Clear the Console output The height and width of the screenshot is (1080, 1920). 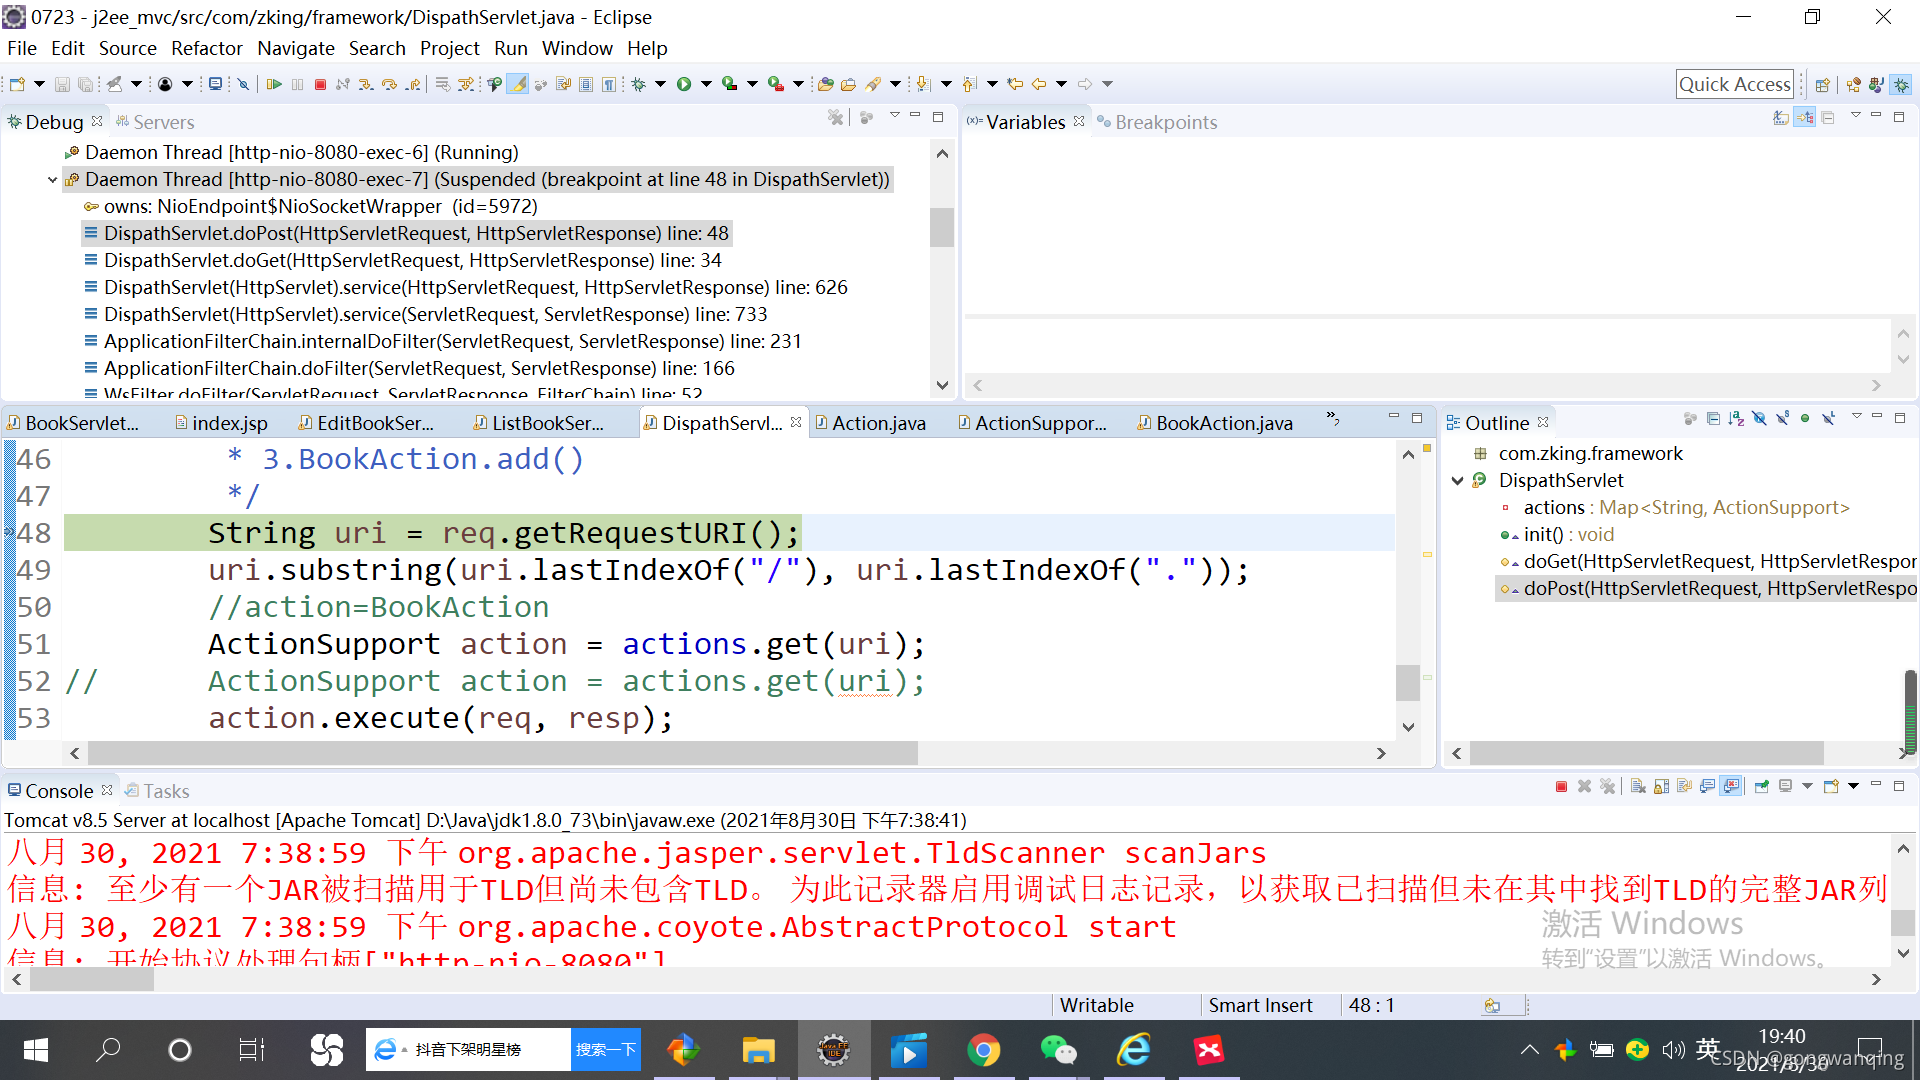tap(1638, 786)
